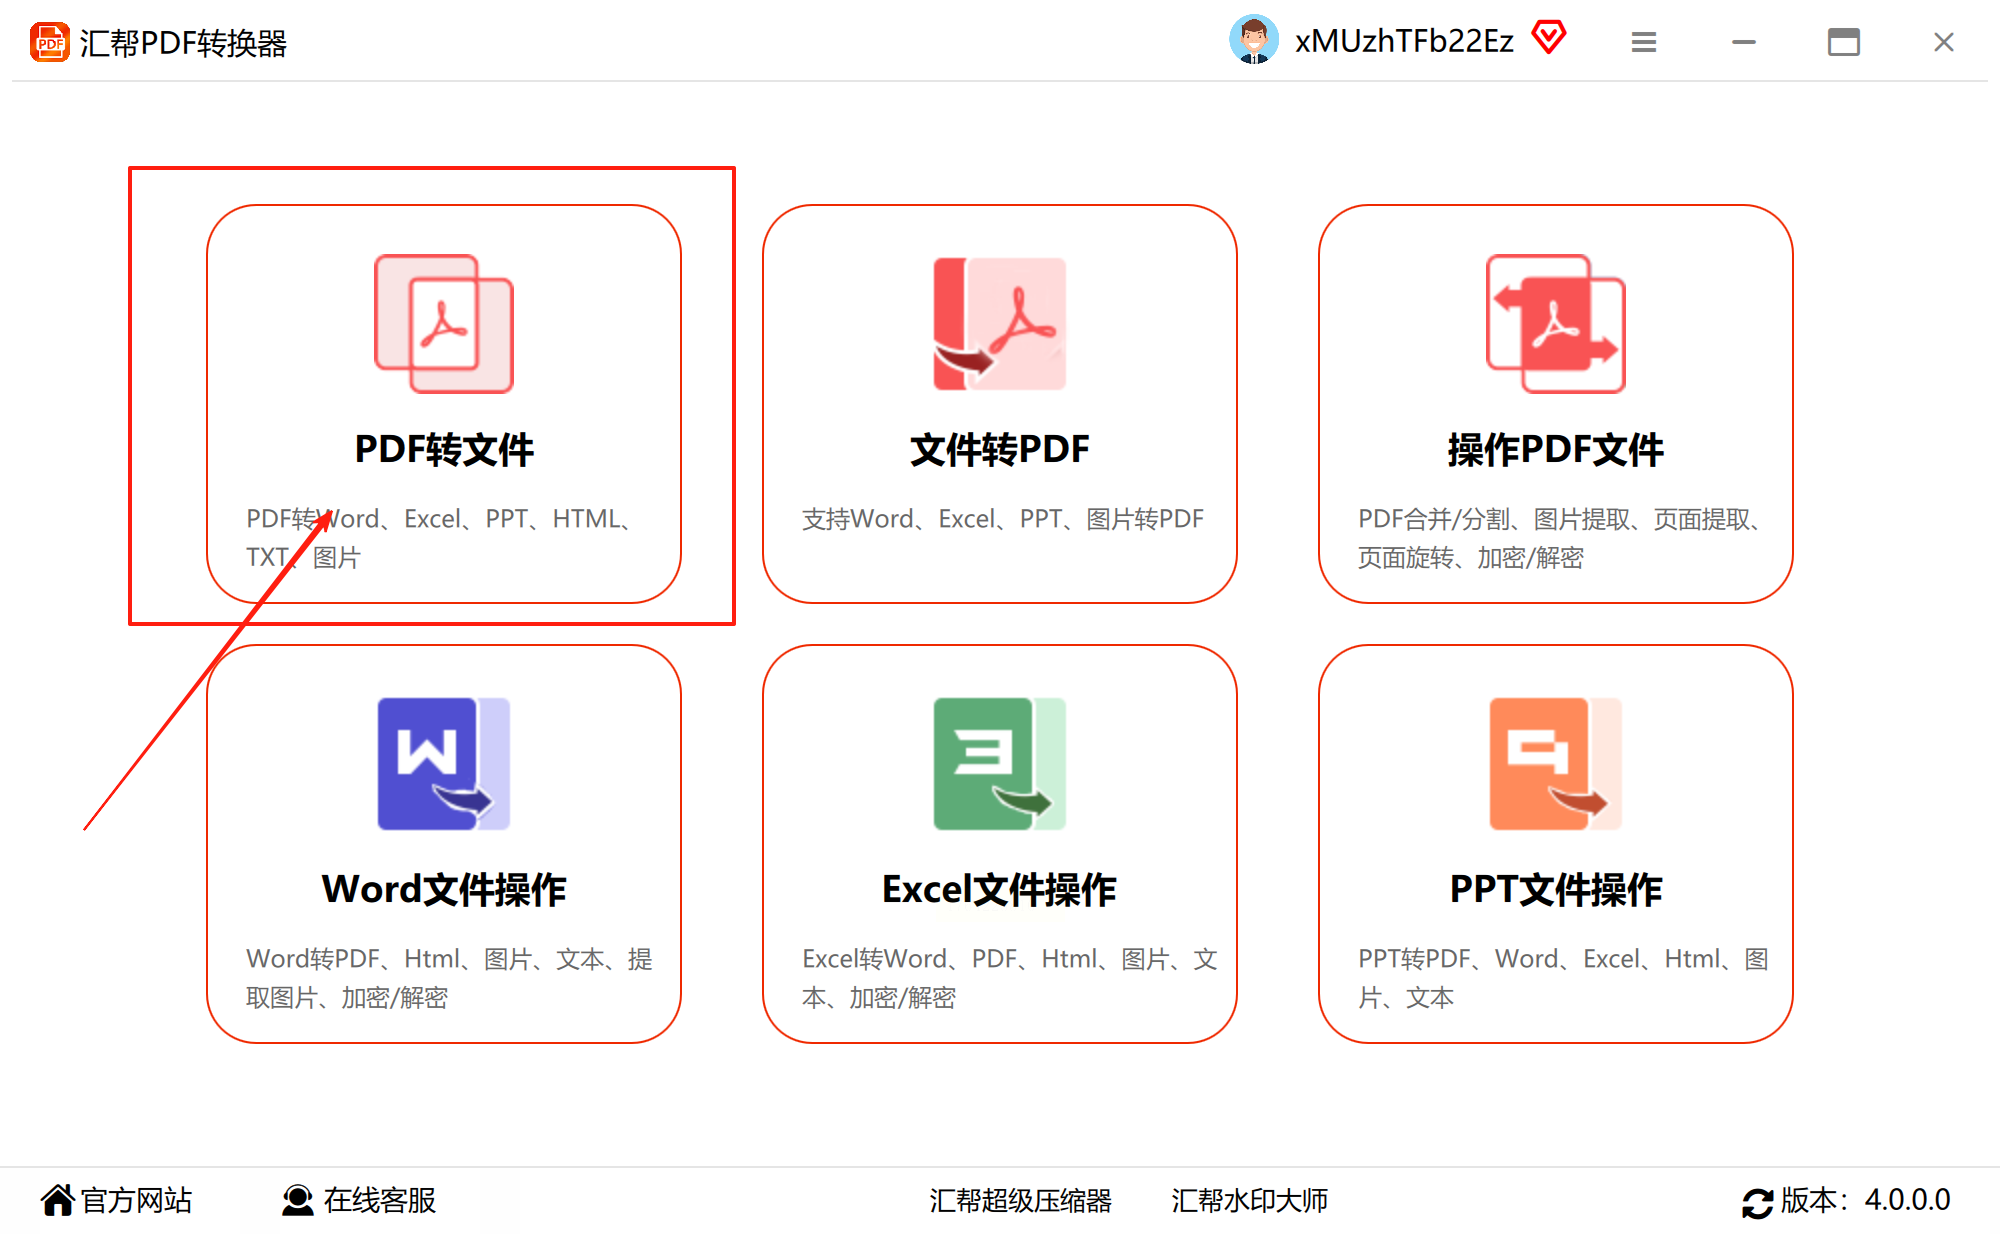
Task: Click the Word文件操作 blue W icon
Action: (x=443, y=763)
